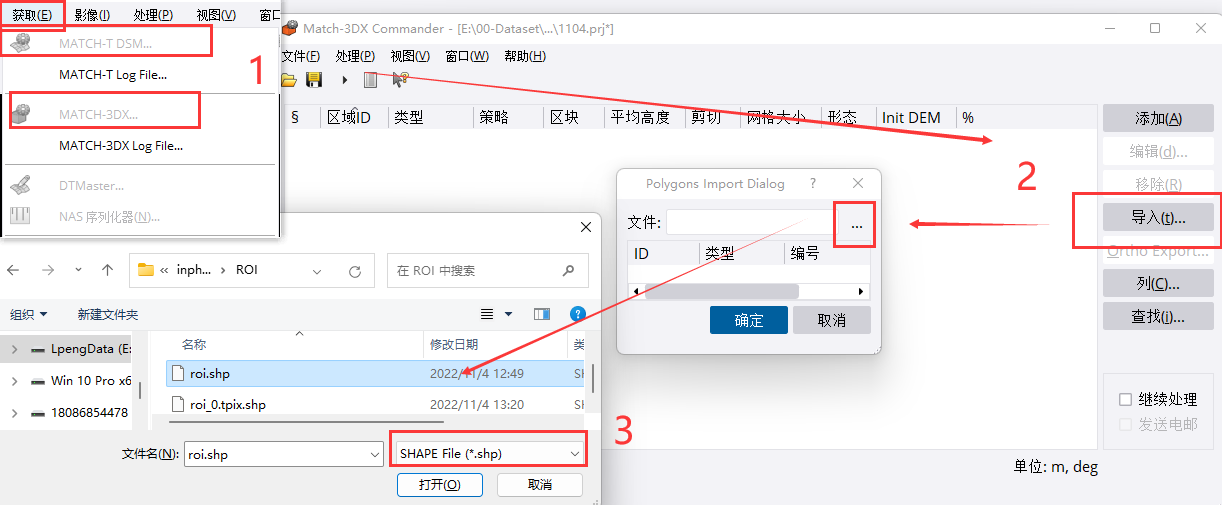Refresh the ROI folder listing
The width and height of the screenshot is (1222, 505).
tap(354, 270)
